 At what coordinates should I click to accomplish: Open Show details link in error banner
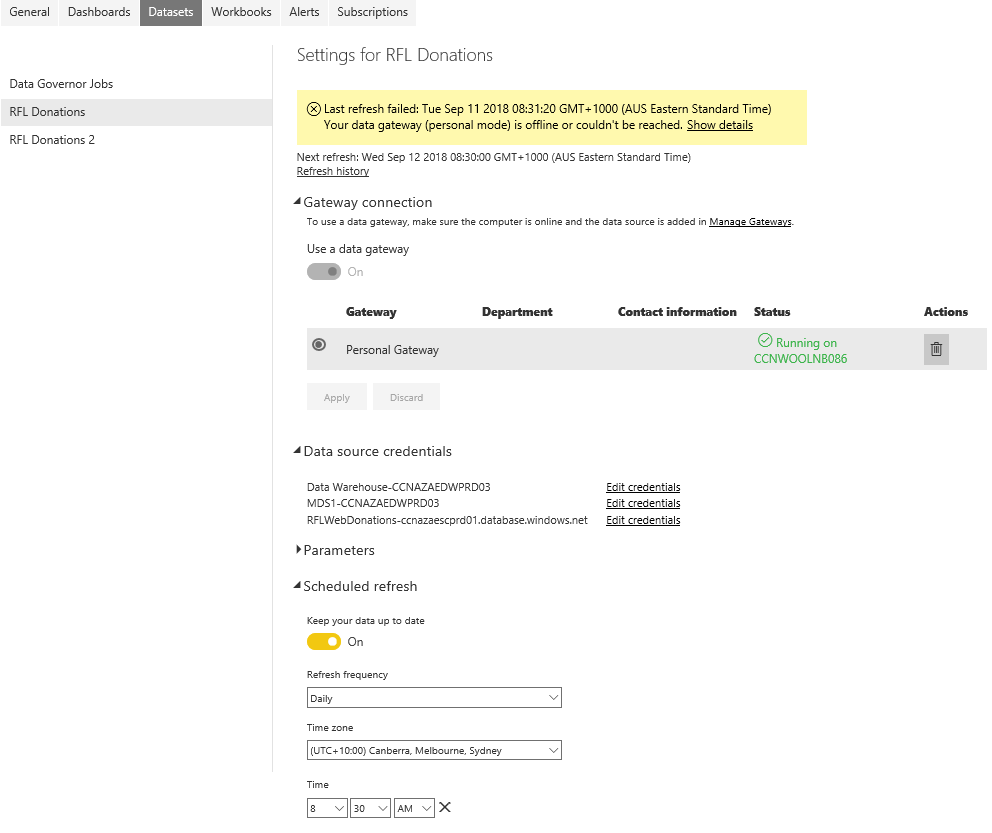point(720,125)
